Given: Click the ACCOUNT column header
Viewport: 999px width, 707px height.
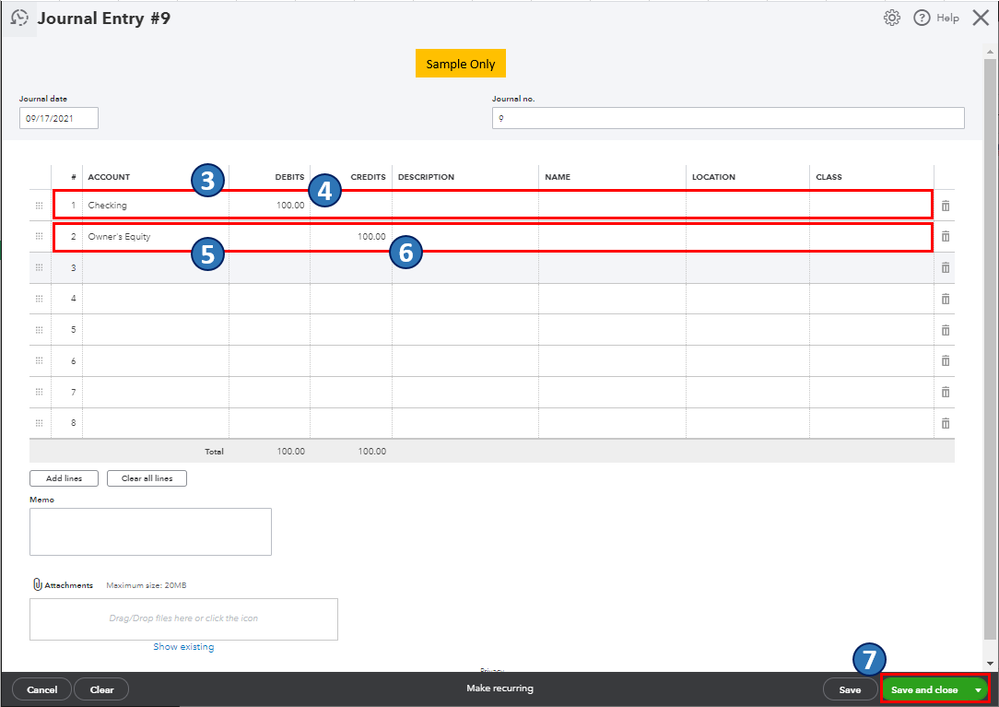Looking at the screenshot, I should (109, 177).
